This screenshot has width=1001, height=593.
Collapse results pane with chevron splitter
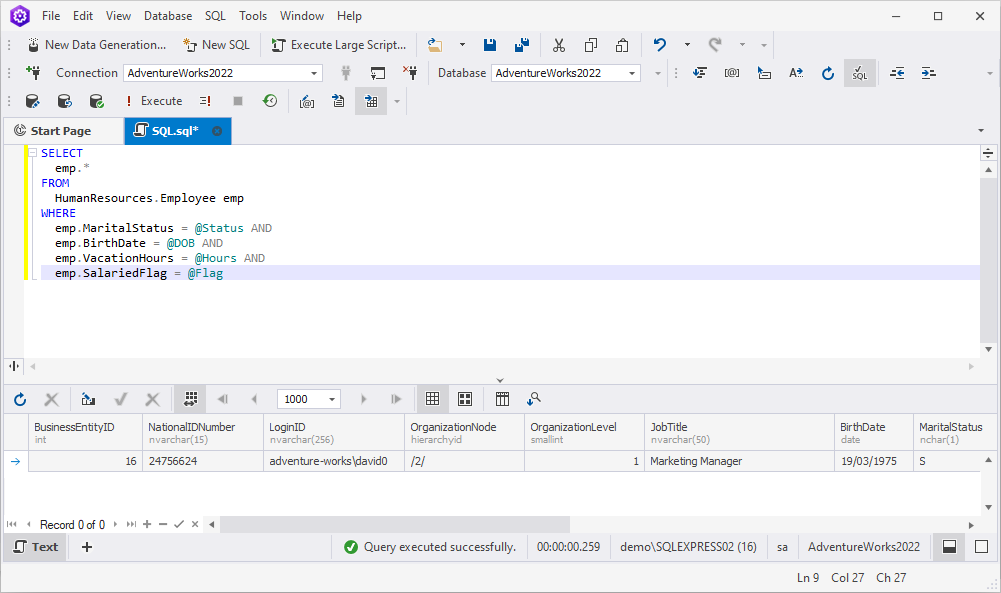500,380
